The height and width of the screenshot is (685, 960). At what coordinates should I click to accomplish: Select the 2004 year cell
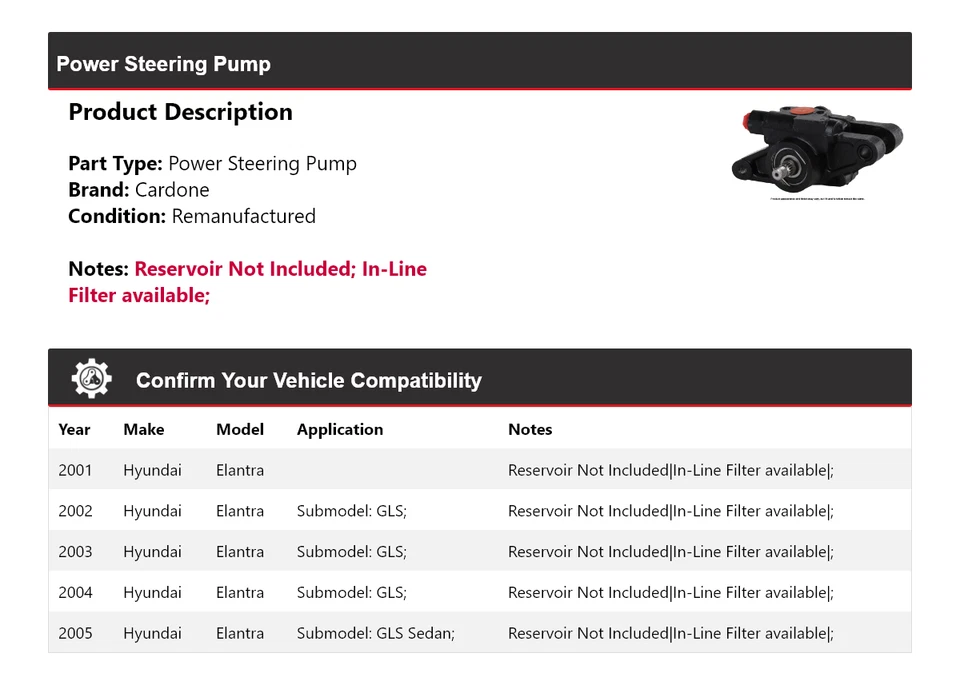pos(75,593)
